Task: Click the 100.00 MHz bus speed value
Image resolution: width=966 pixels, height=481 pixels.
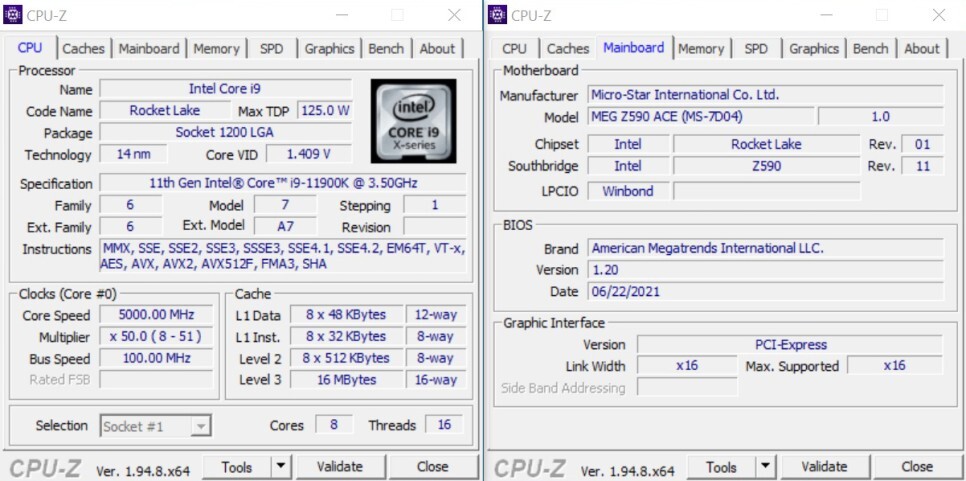Action: [x=156, y=358]
